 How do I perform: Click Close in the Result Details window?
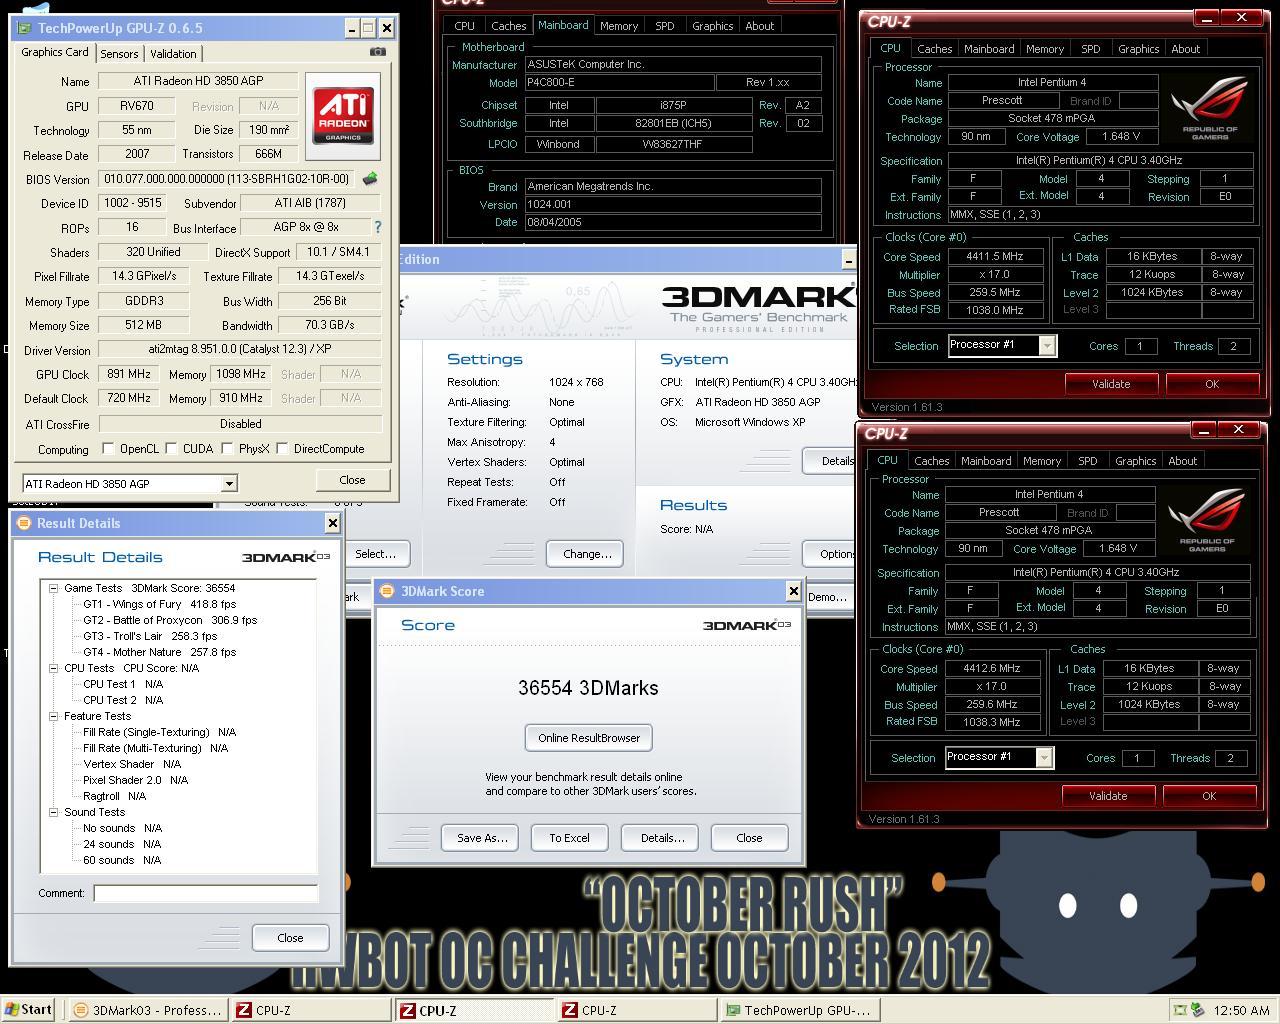pyautogui.click(x=290, y=938)
